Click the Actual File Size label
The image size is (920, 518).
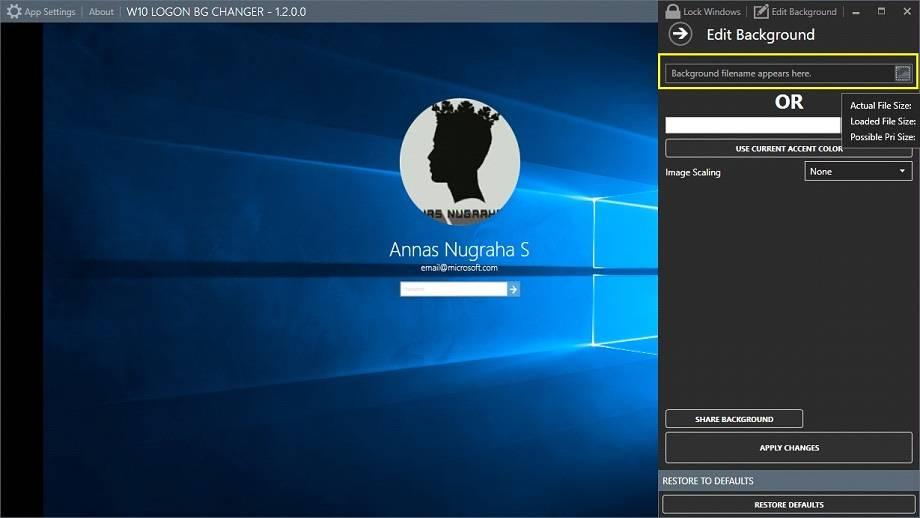pos(881,106)
